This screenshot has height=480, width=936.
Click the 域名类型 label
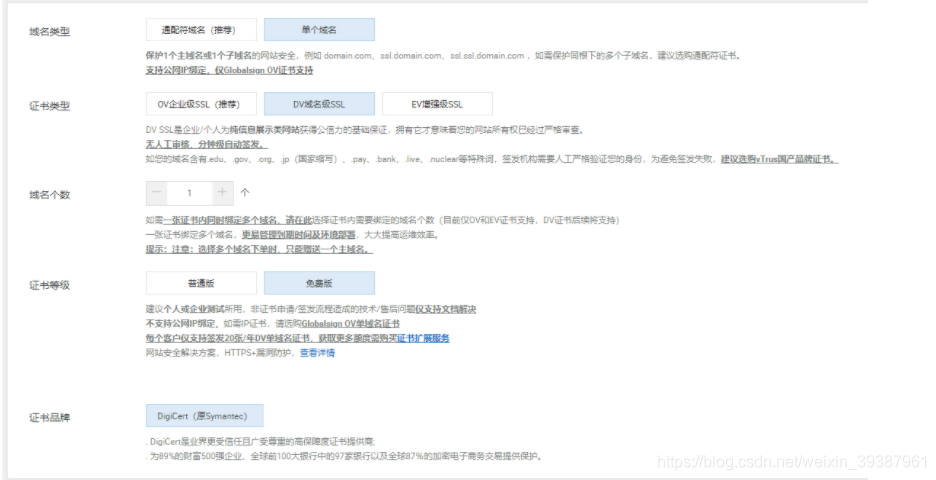coord(50,31)
